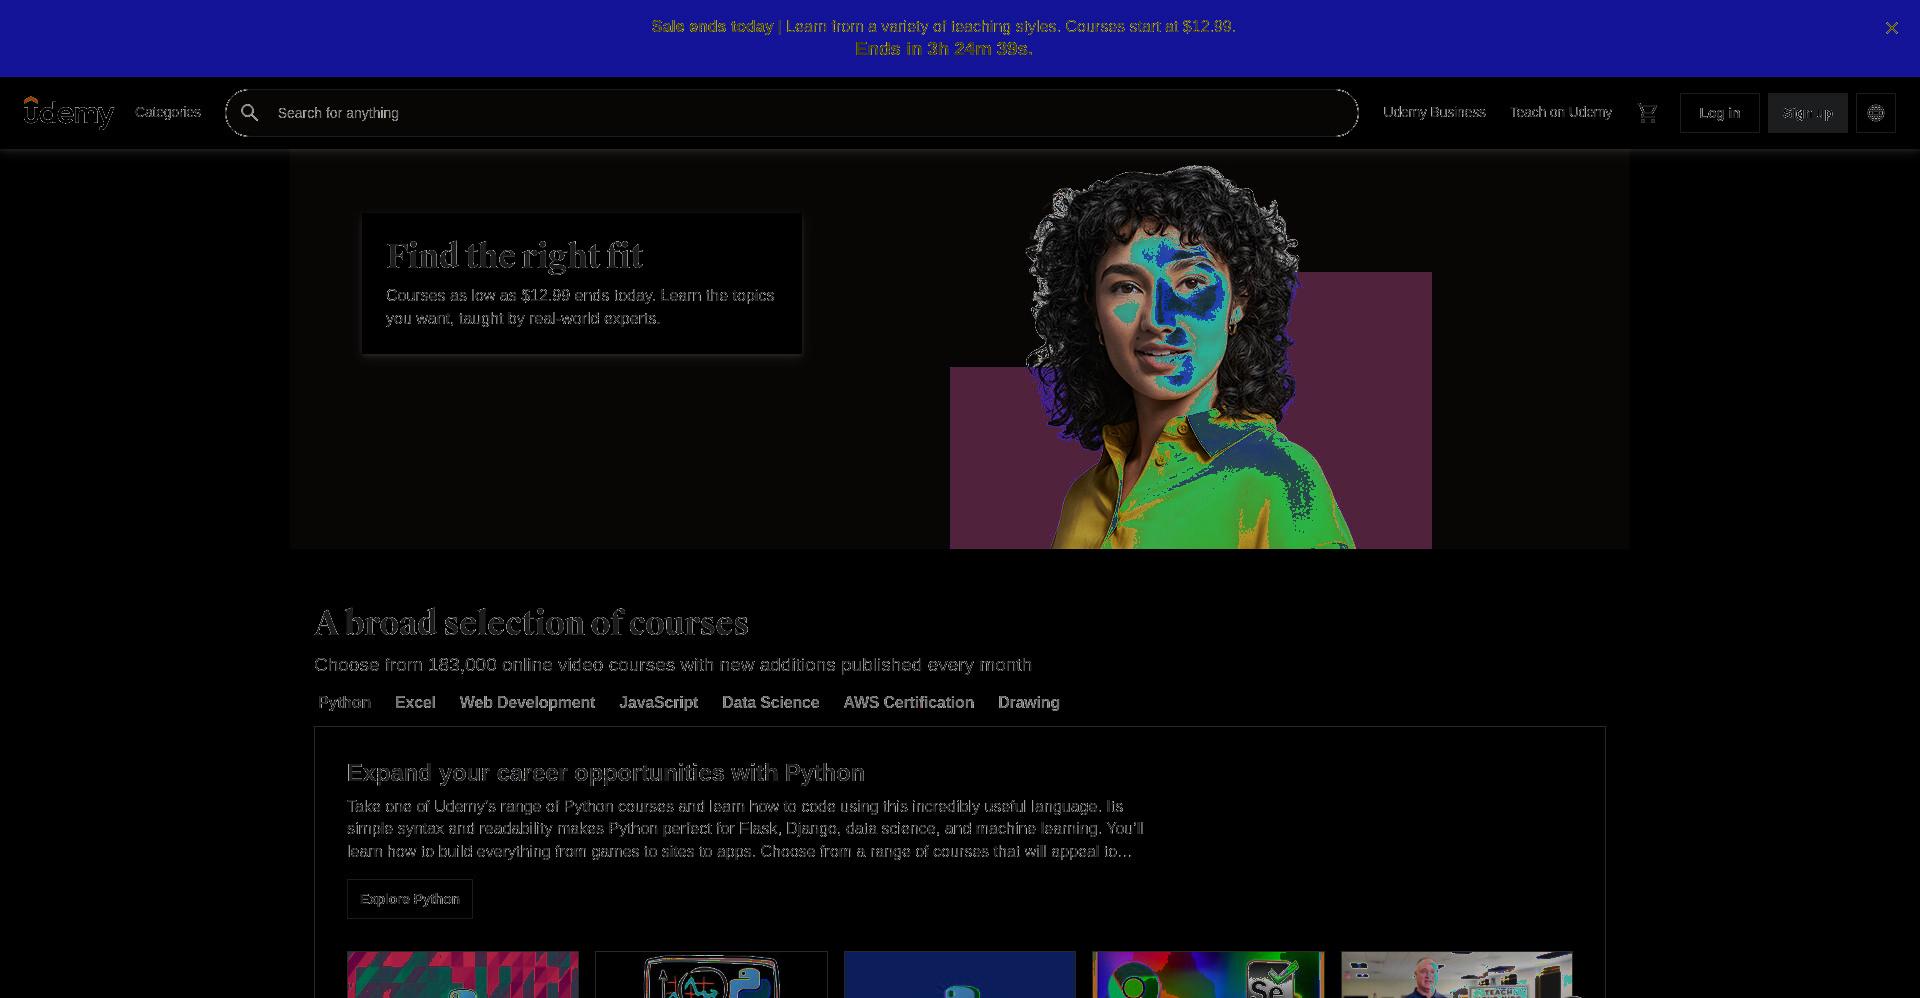Screen dimensions: 1920x998
Task: Select the Python tab
Action: 345,702
